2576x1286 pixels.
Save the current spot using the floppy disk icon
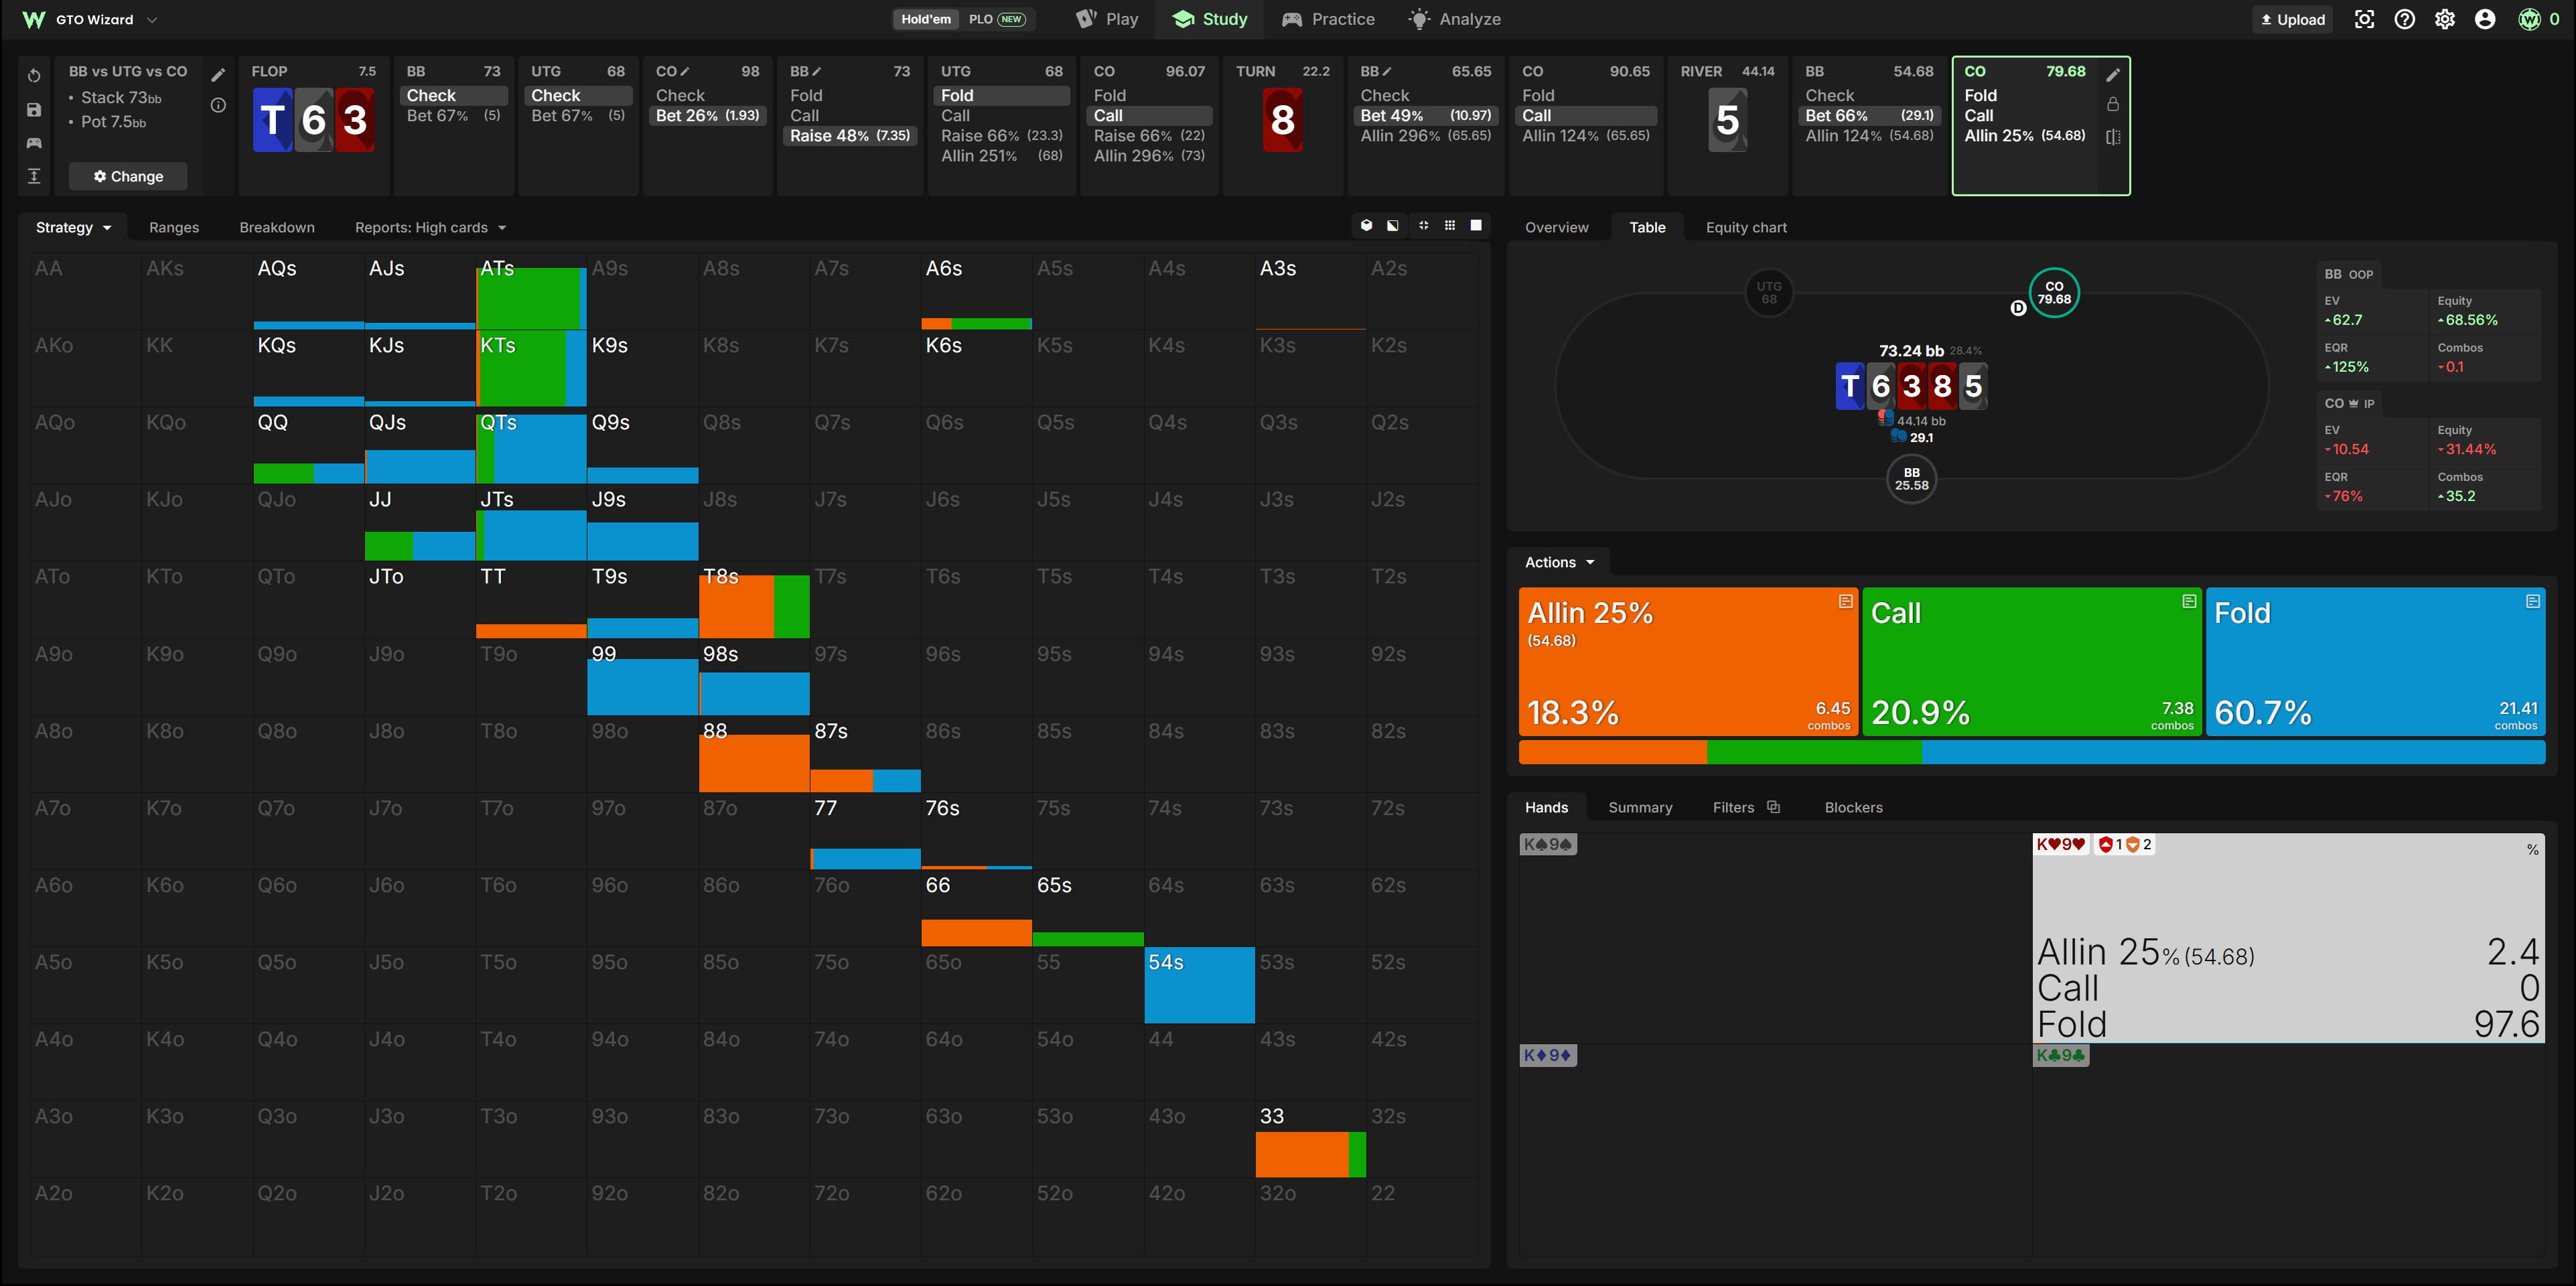(34, 110)
